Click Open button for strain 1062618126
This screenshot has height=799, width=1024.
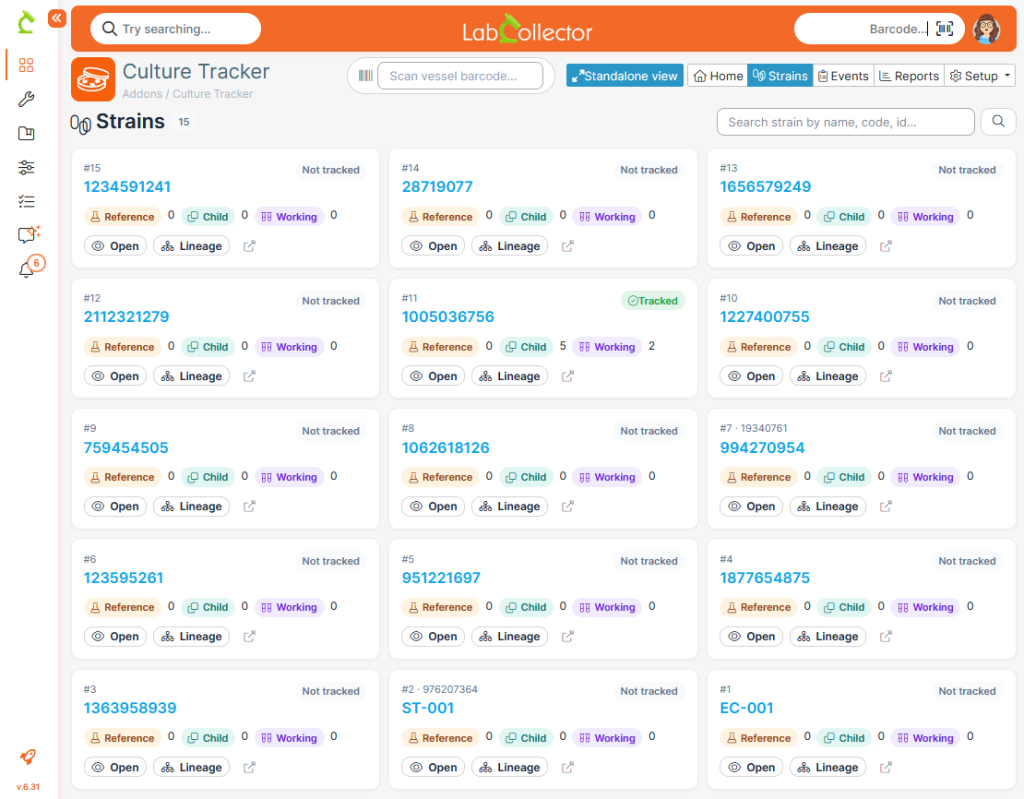[x=434, y=506]
